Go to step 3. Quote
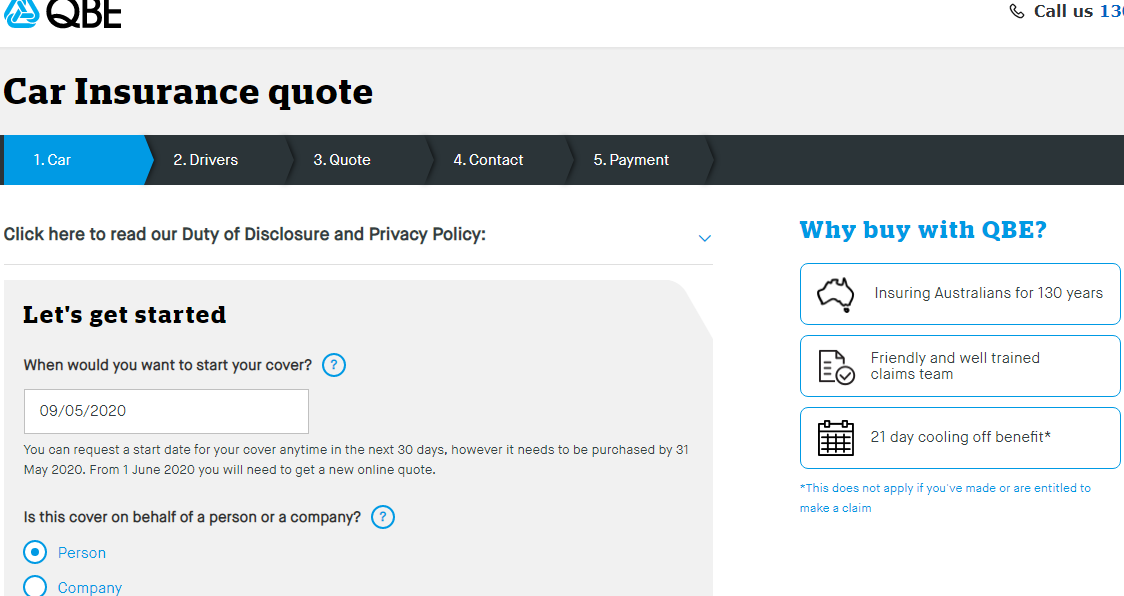Viewport: 1124px width, 596px height. (355, 160)
